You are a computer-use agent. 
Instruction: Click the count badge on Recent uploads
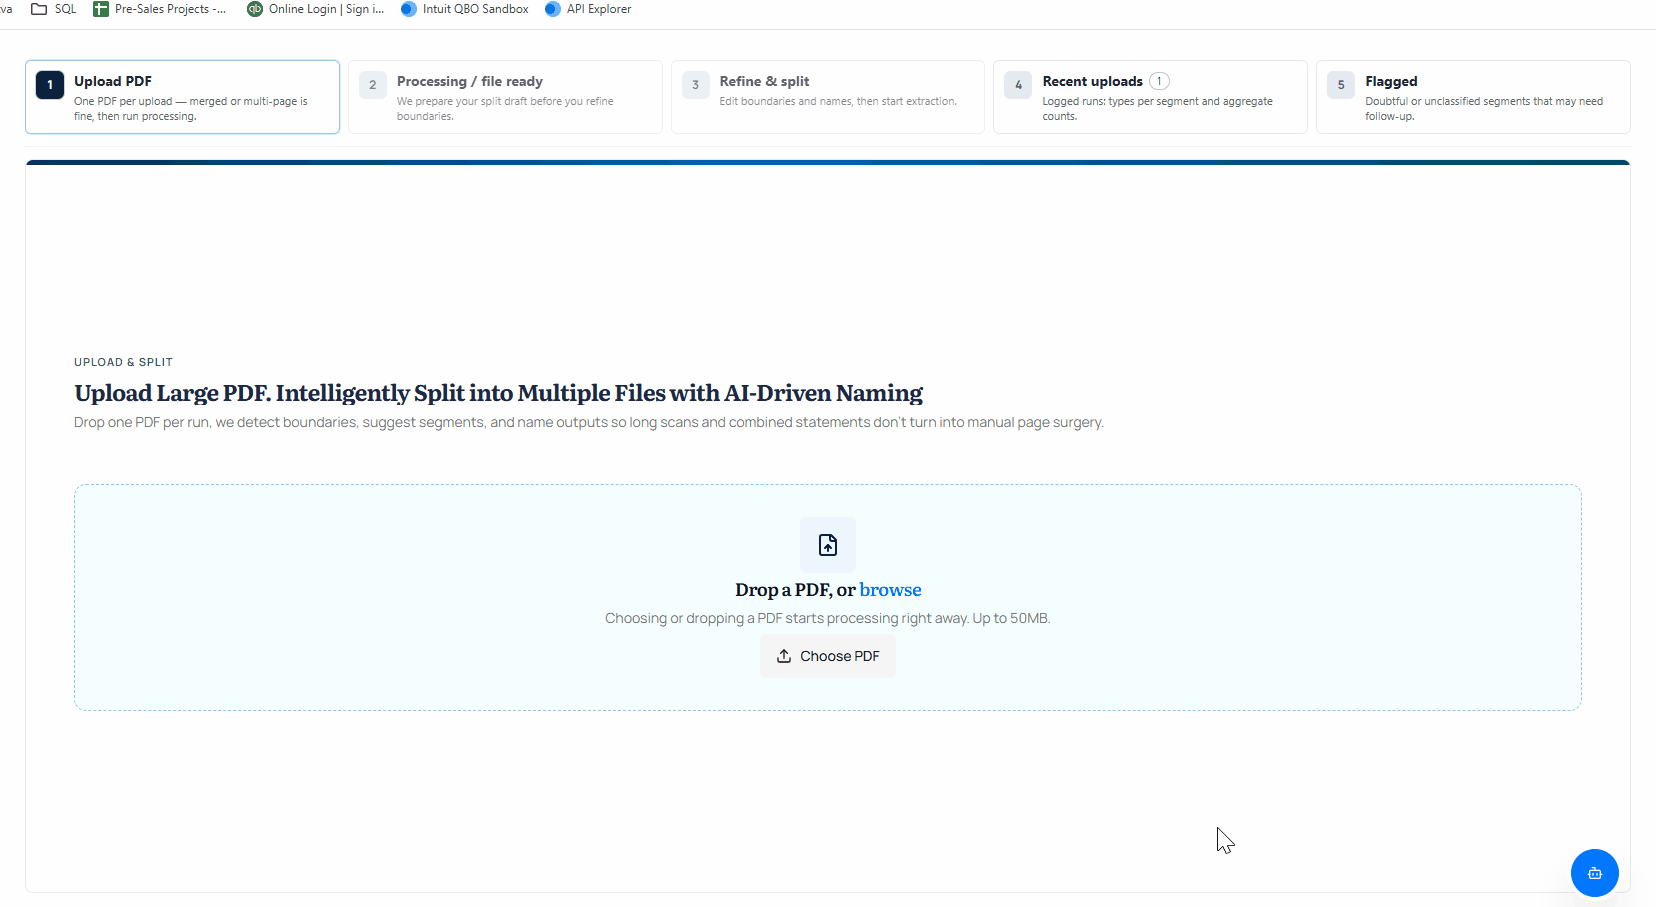(1158, 81)
